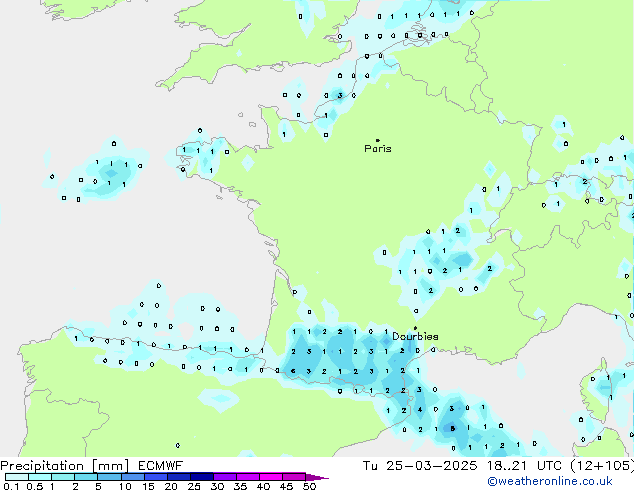Click legend value 50
The image size is (634, 490).
tap(309, 486)
